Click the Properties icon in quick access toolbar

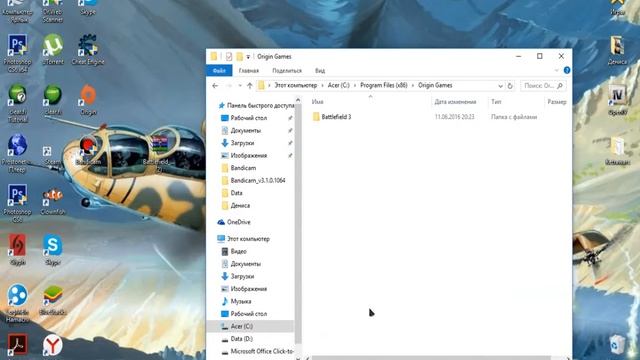tap(229, 56)
